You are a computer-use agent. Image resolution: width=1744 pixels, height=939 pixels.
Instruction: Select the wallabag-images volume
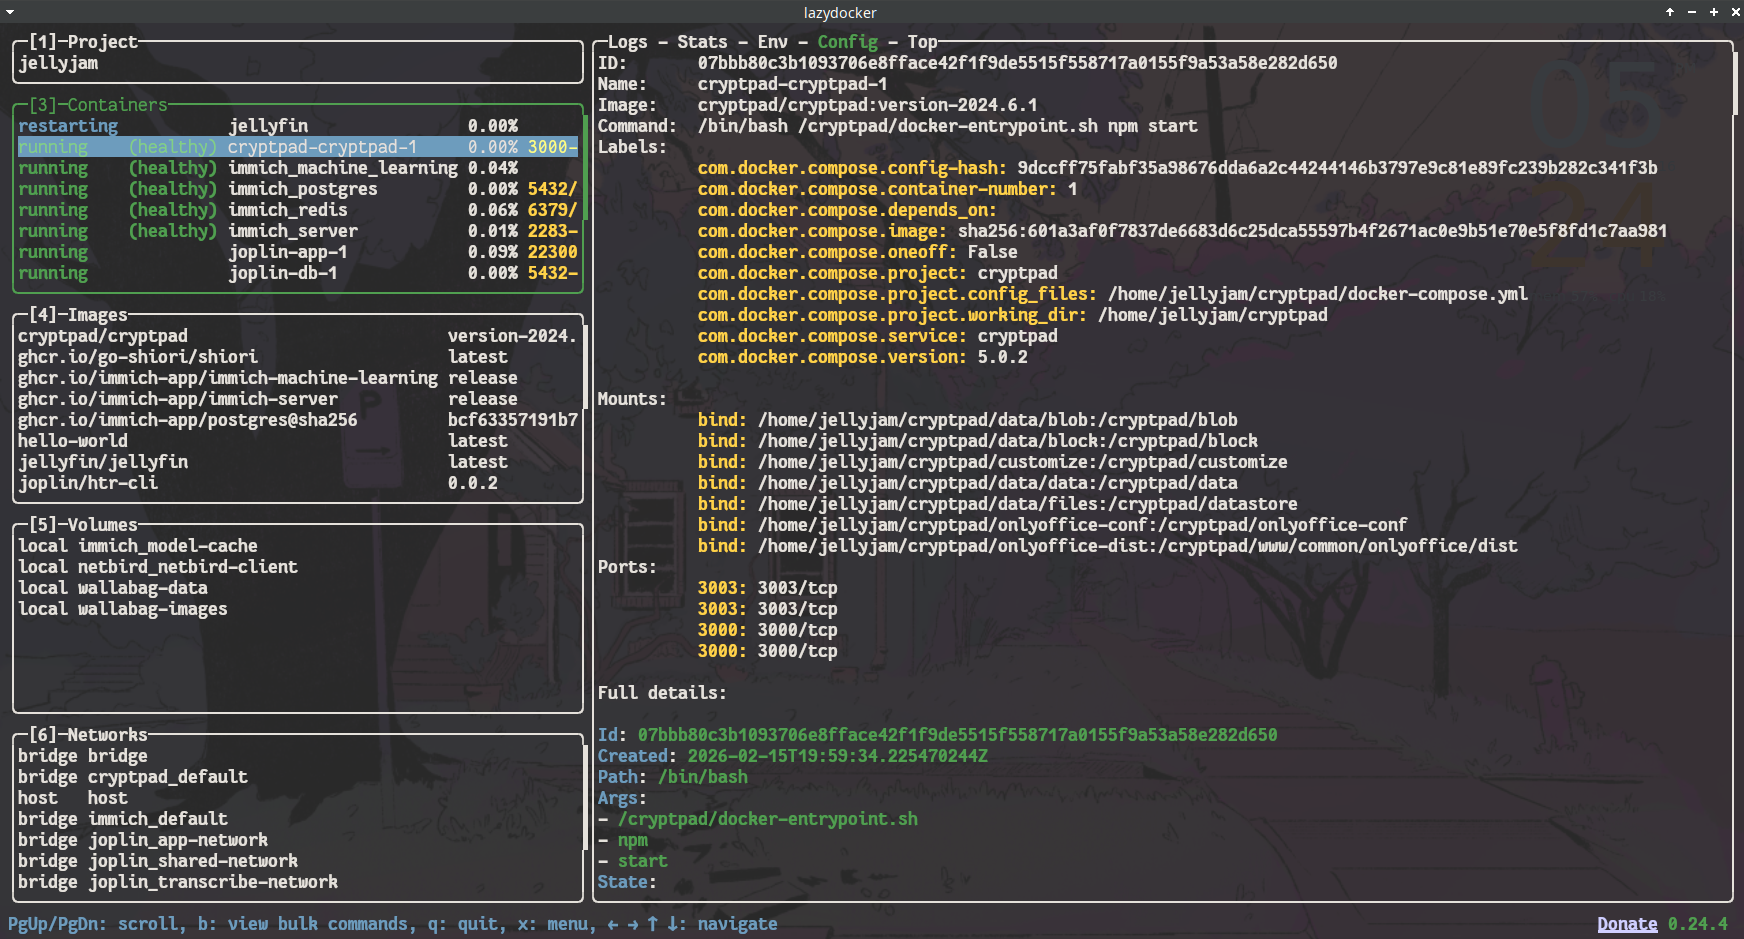click(x=298, y=609)
